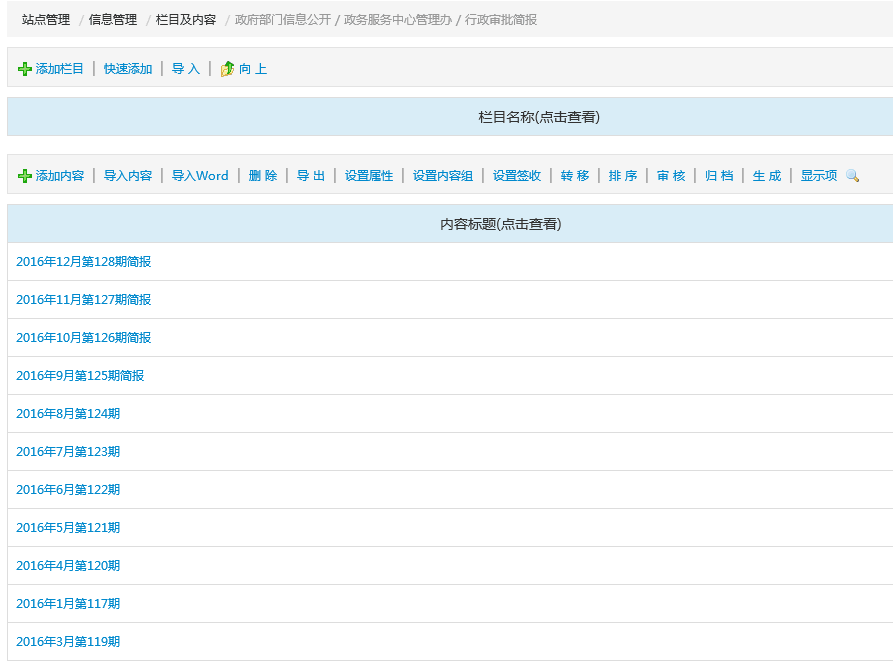The image size is (893, 661).
Task: Choose 导入Word in the content toolbar
Action: tap(200, 176)
